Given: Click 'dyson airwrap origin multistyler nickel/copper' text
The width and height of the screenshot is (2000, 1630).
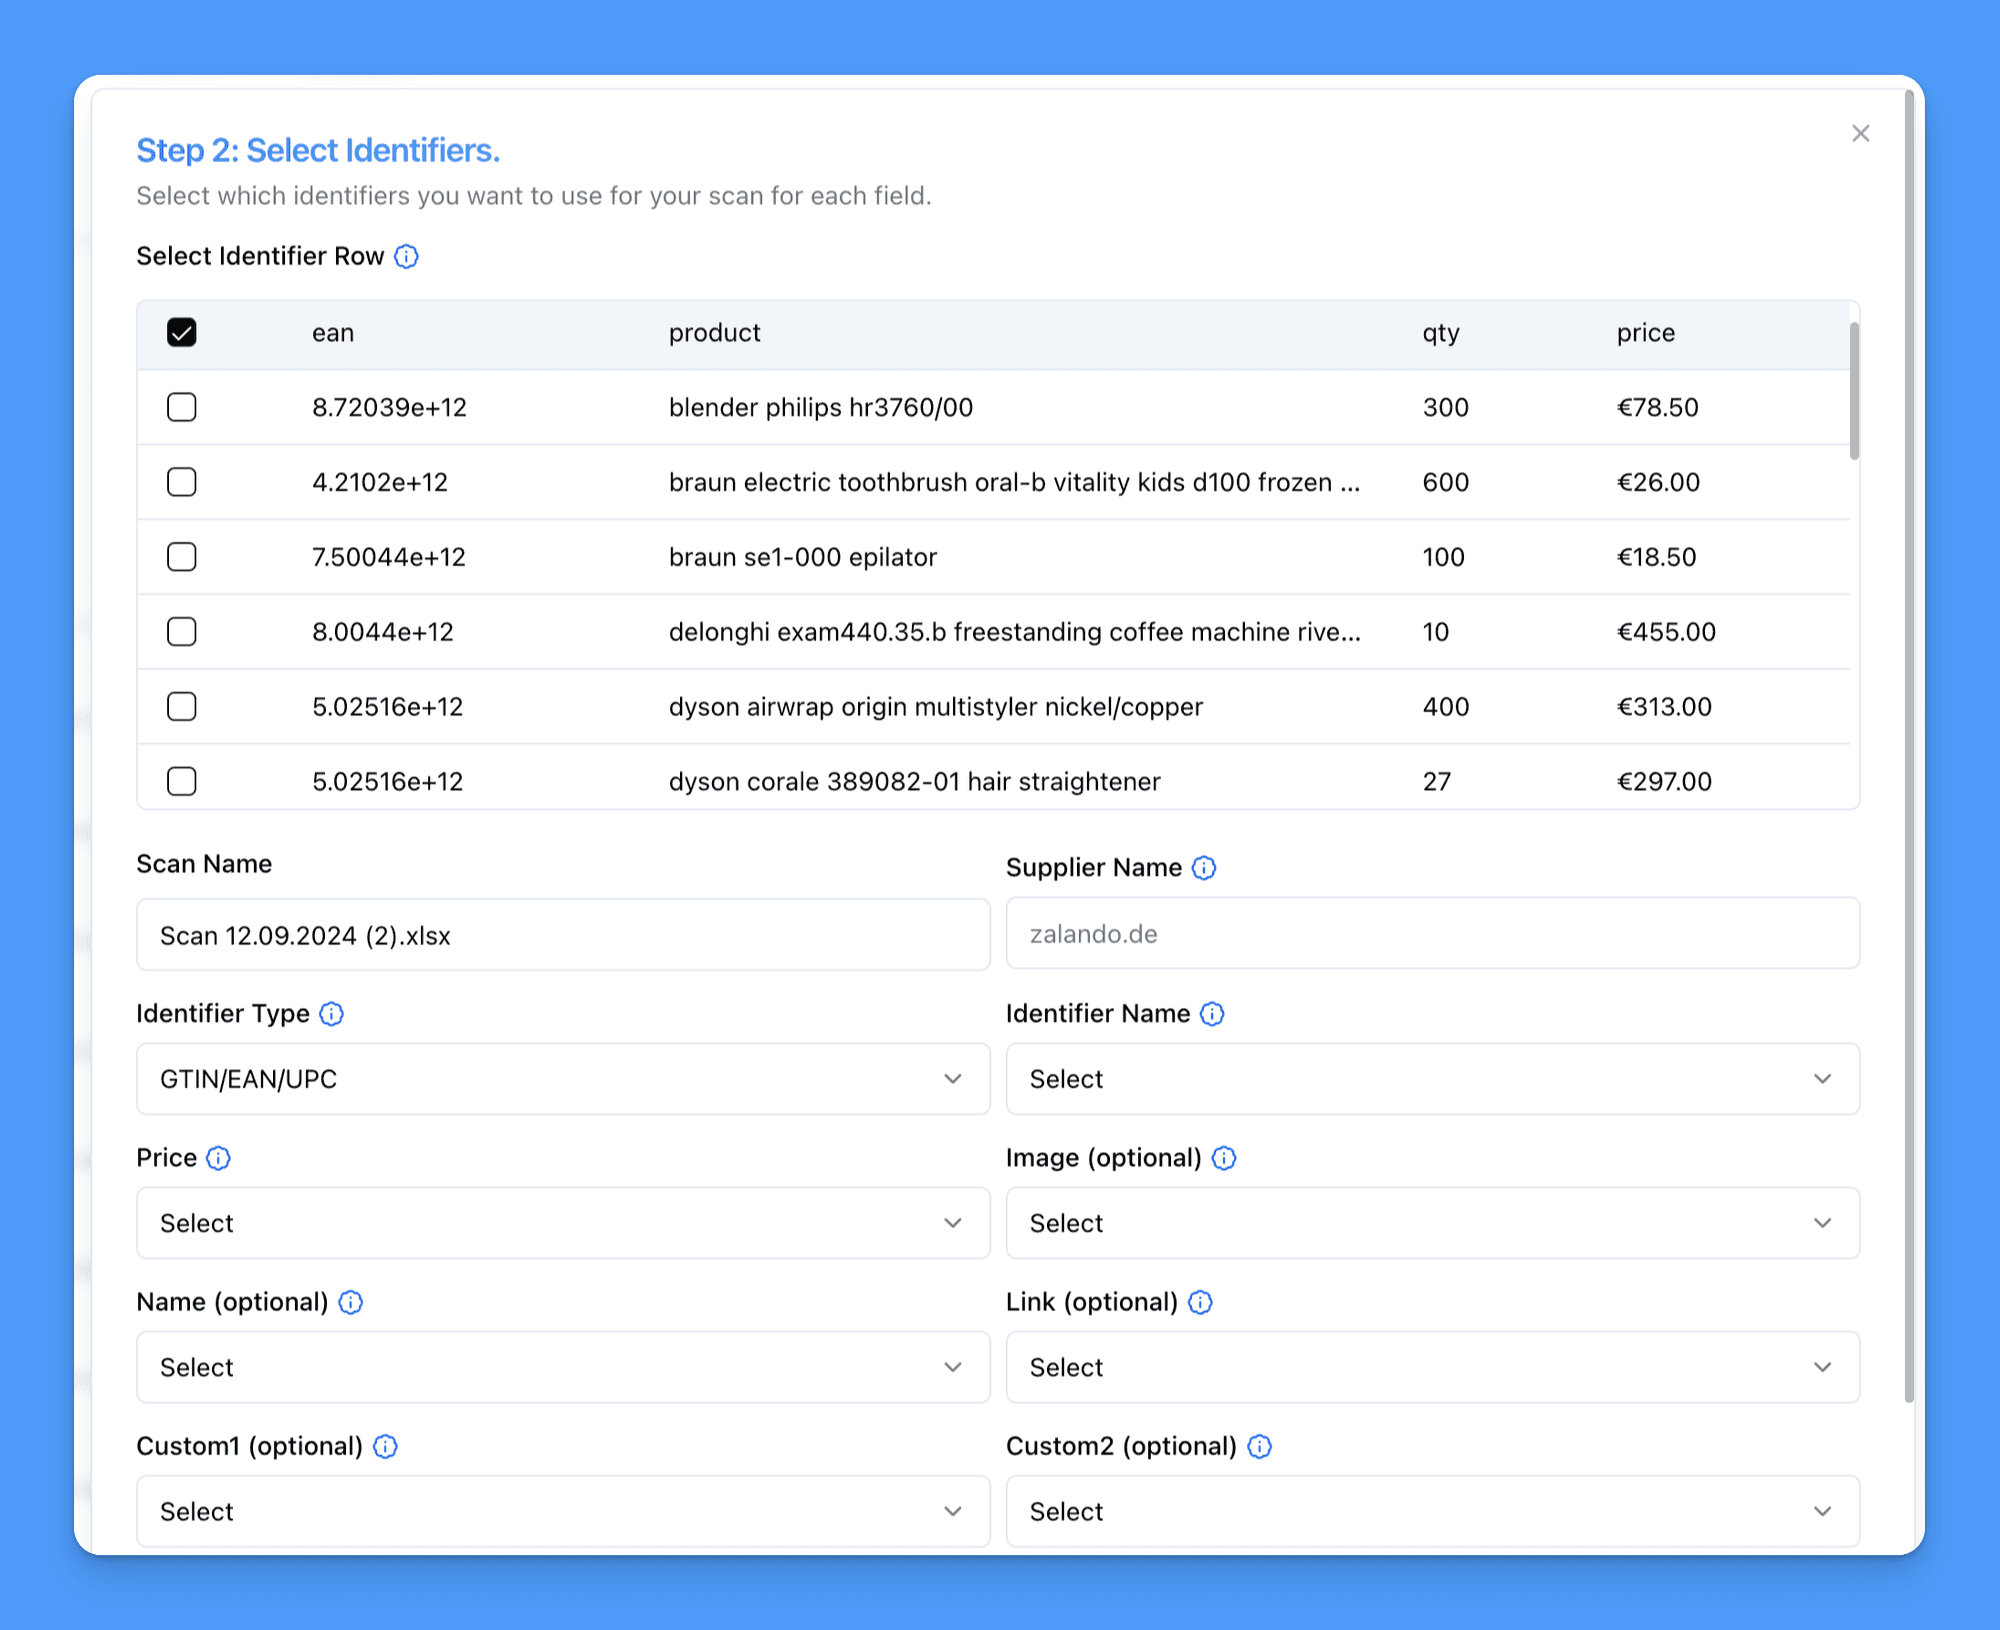Looking at the screenshot, I should point(936,707).
